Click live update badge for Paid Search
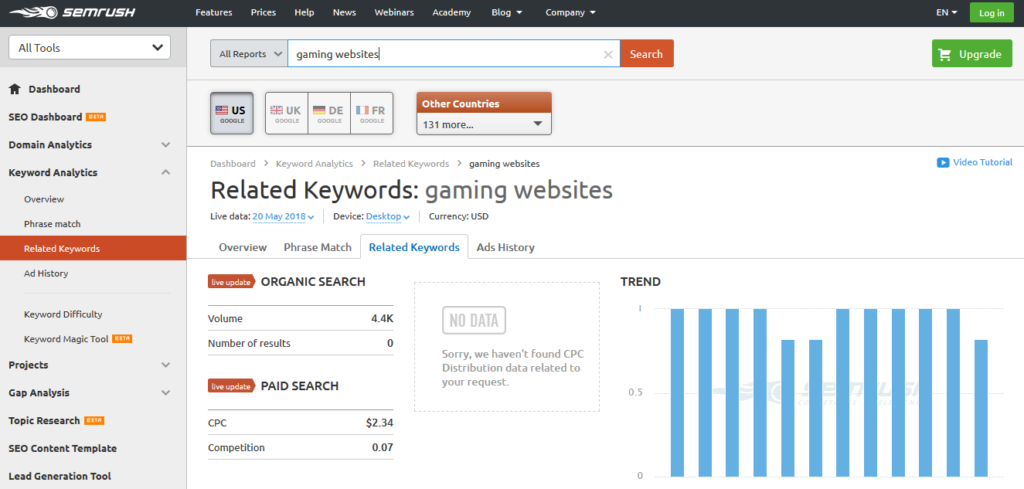This screenshot has height=489, width=1024. pyautogui.click(x=231, y=386)
